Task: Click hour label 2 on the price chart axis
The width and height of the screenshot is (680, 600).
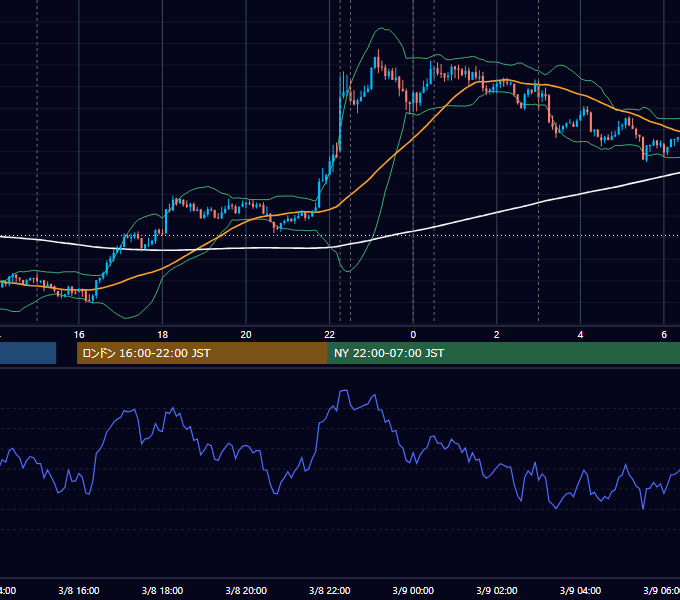Action: [x=497, y=334]
